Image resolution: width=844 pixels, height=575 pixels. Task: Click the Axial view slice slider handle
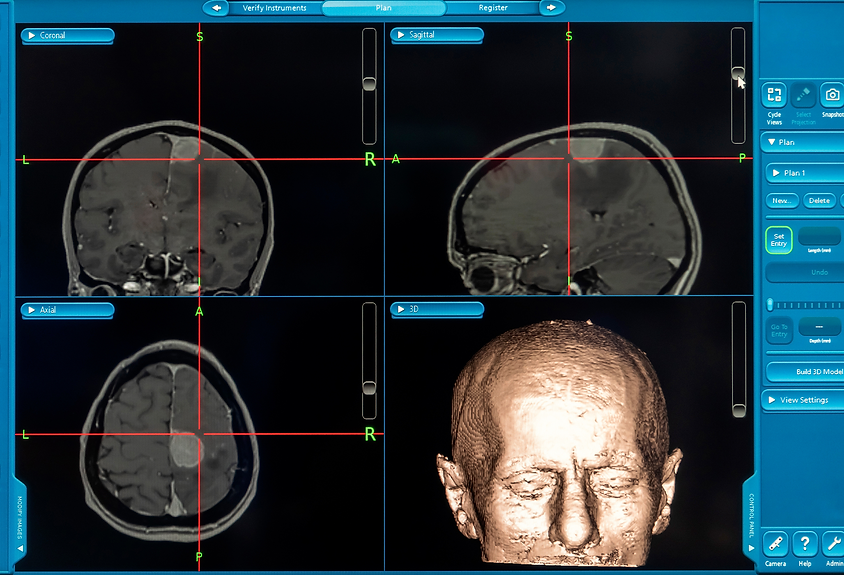click(369, 388)
